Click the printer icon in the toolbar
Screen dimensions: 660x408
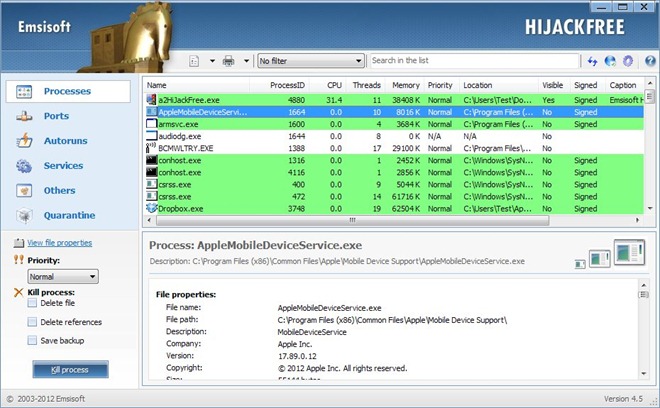tap(229, 61)
